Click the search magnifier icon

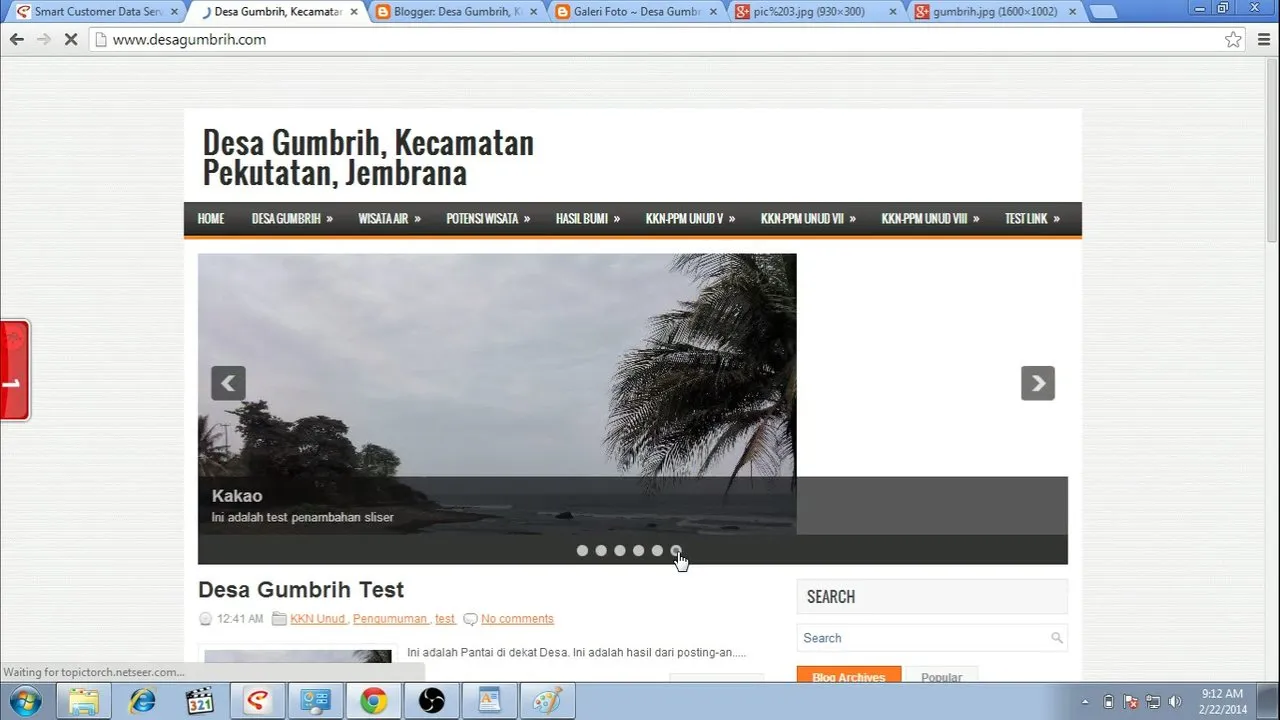coord(1057,638)
